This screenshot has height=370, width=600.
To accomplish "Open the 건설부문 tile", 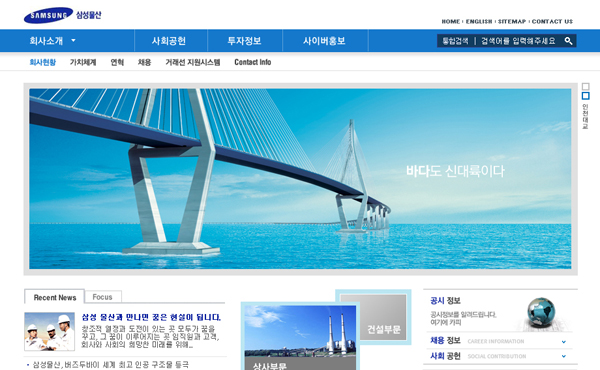I will 373,317.
